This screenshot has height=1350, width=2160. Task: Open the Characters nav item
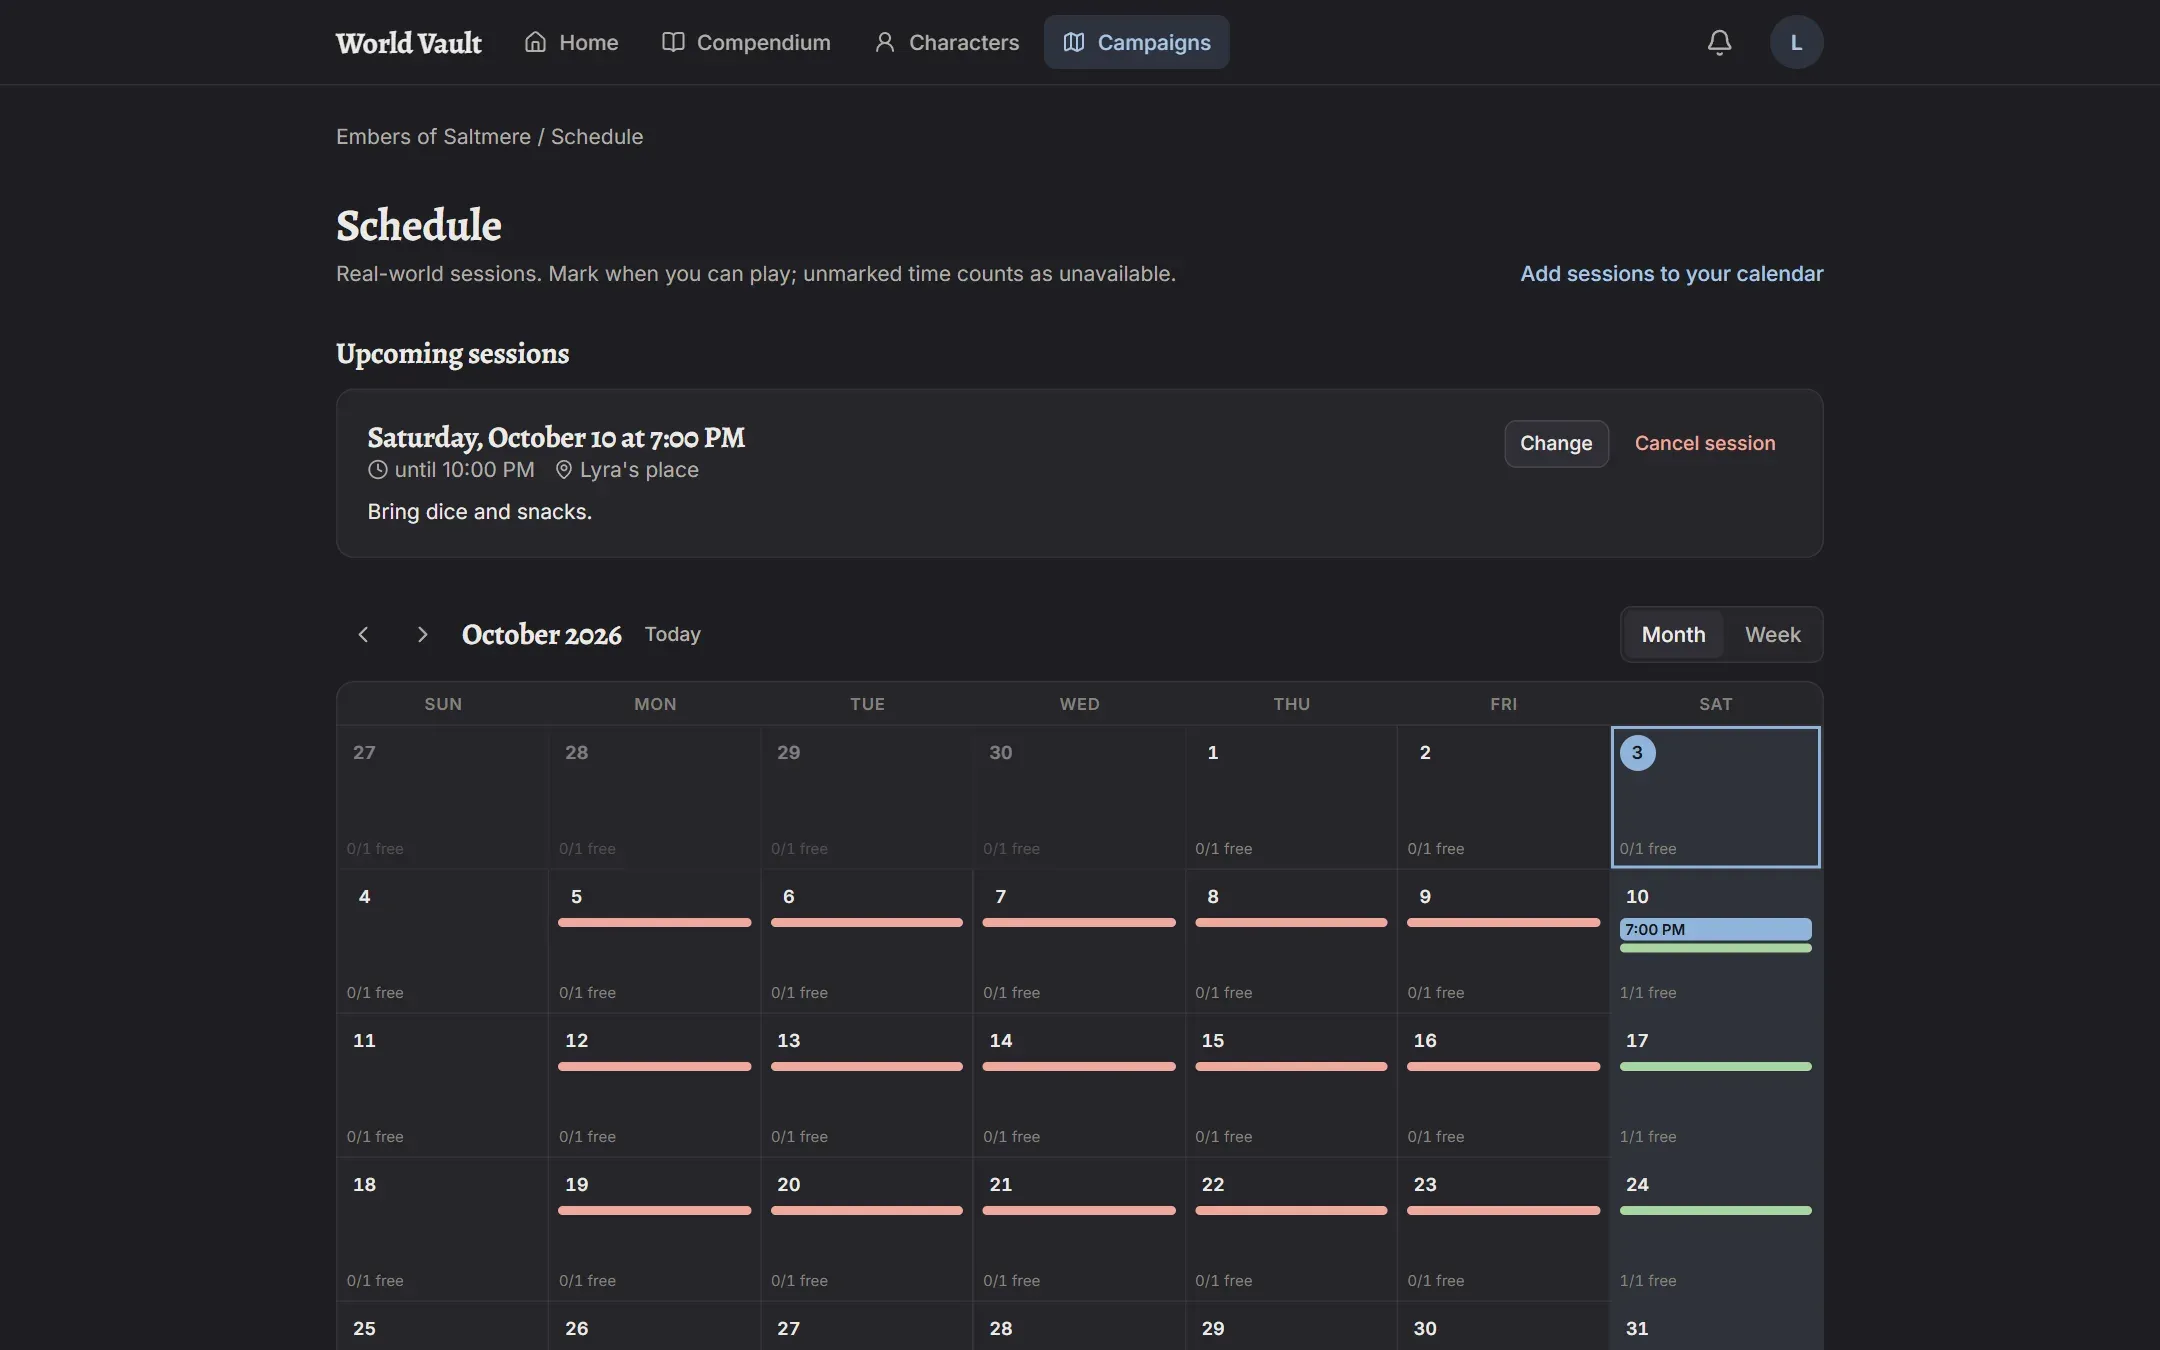point(947,42)
